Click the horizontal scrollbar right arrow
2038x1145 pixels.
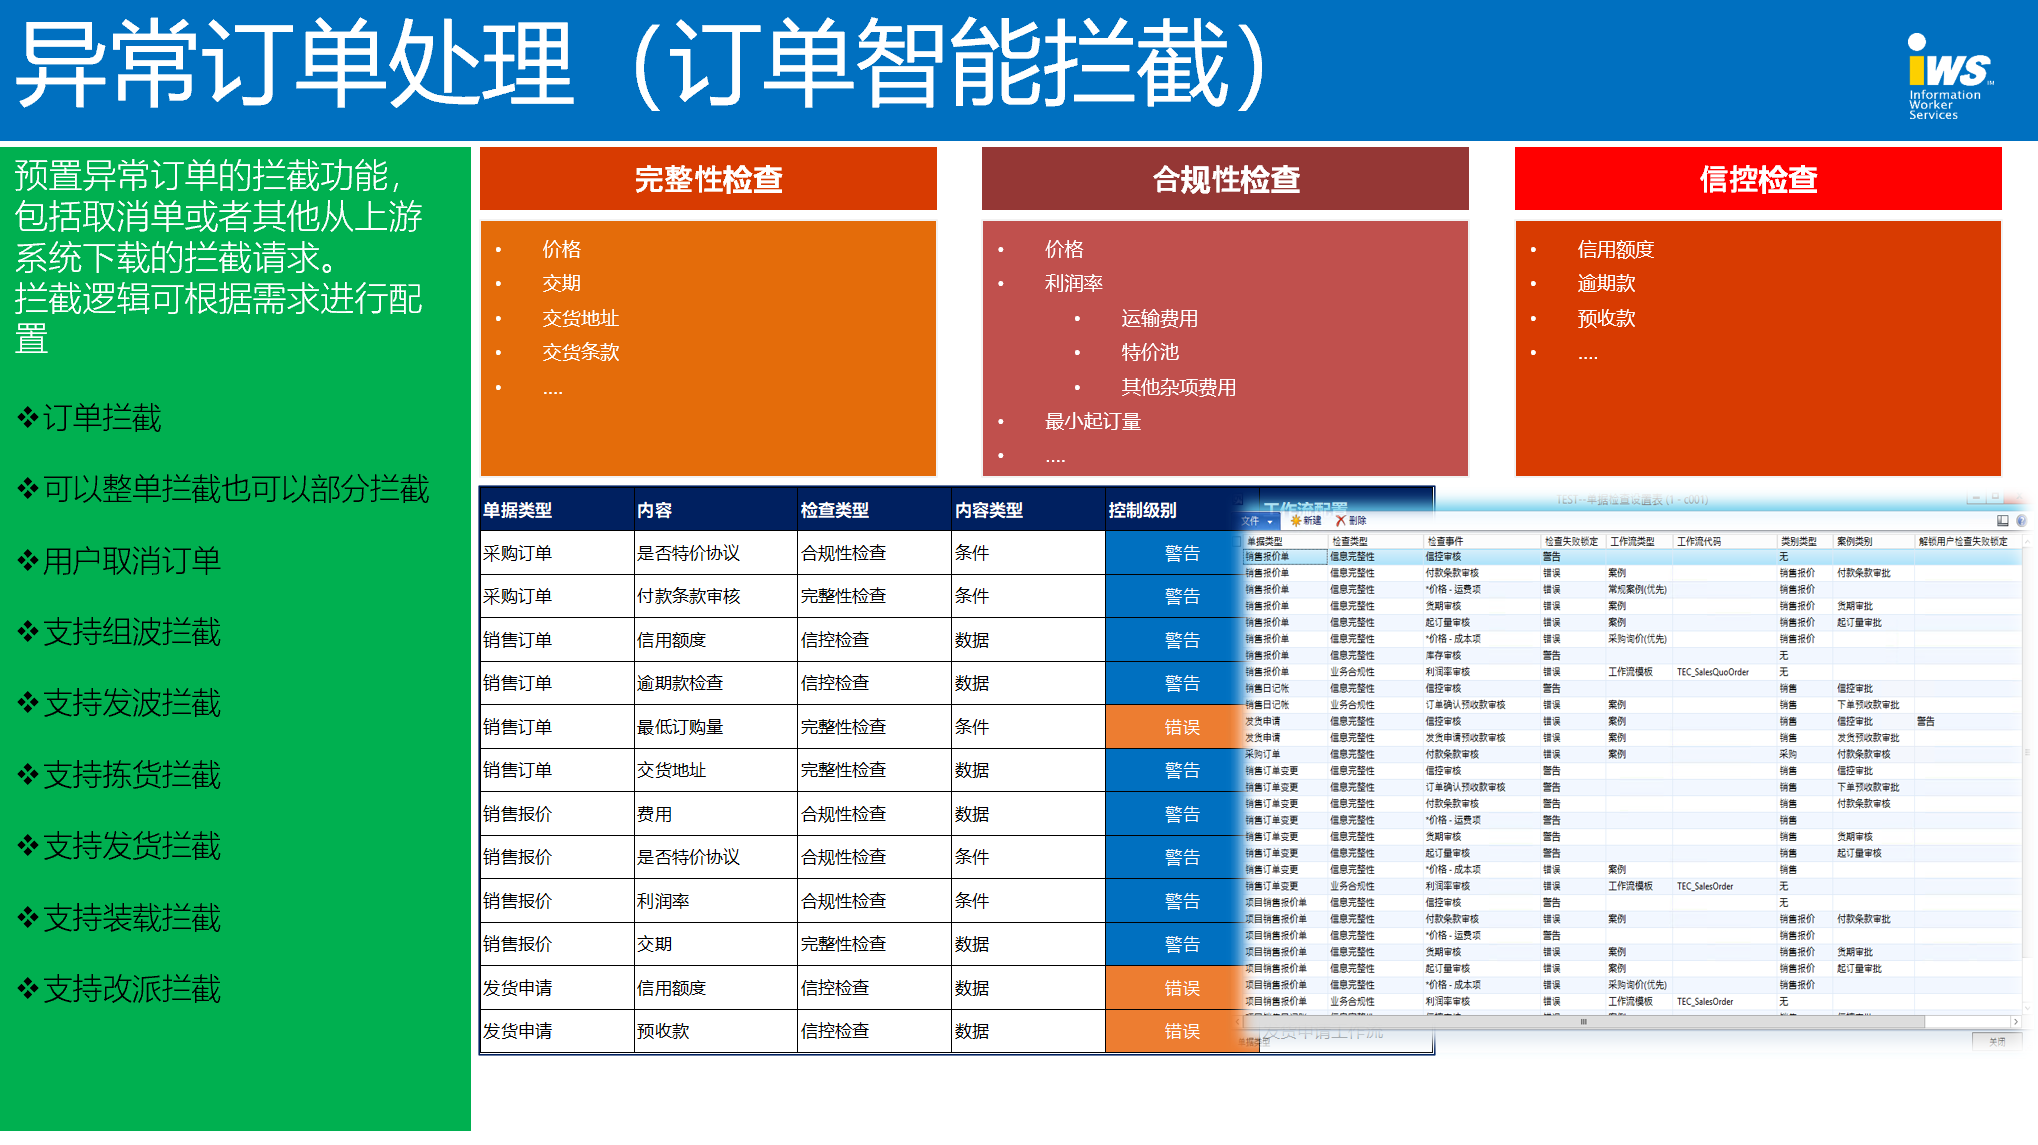(2016, 1022)
